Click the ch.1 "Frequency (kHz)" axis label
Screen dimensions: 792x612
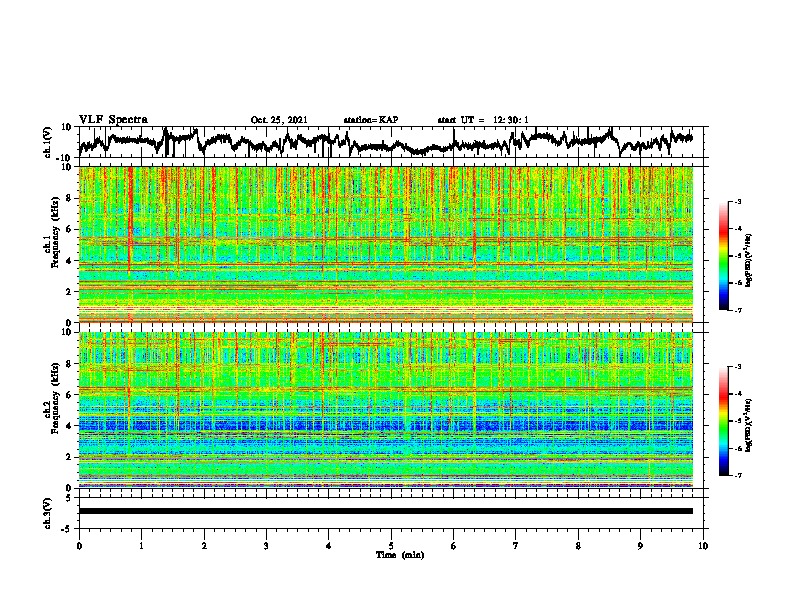tap(55, 232)
